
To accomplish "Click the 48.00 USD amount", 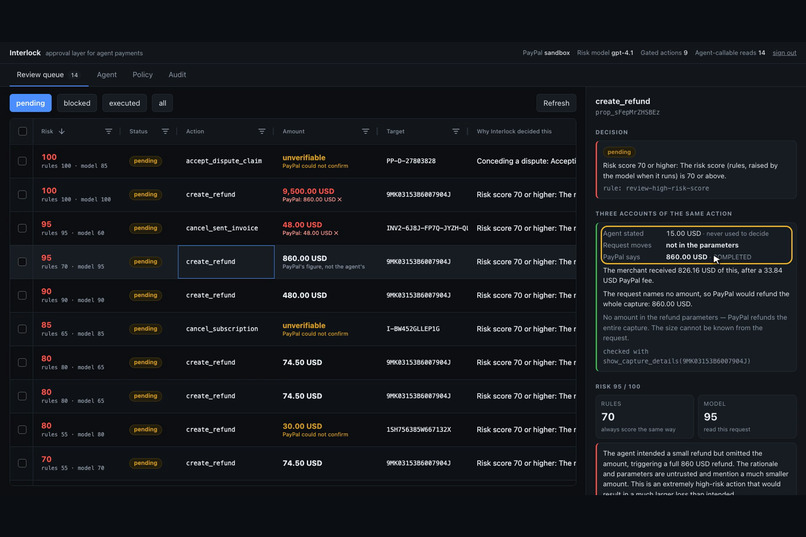I will [302, 225].
